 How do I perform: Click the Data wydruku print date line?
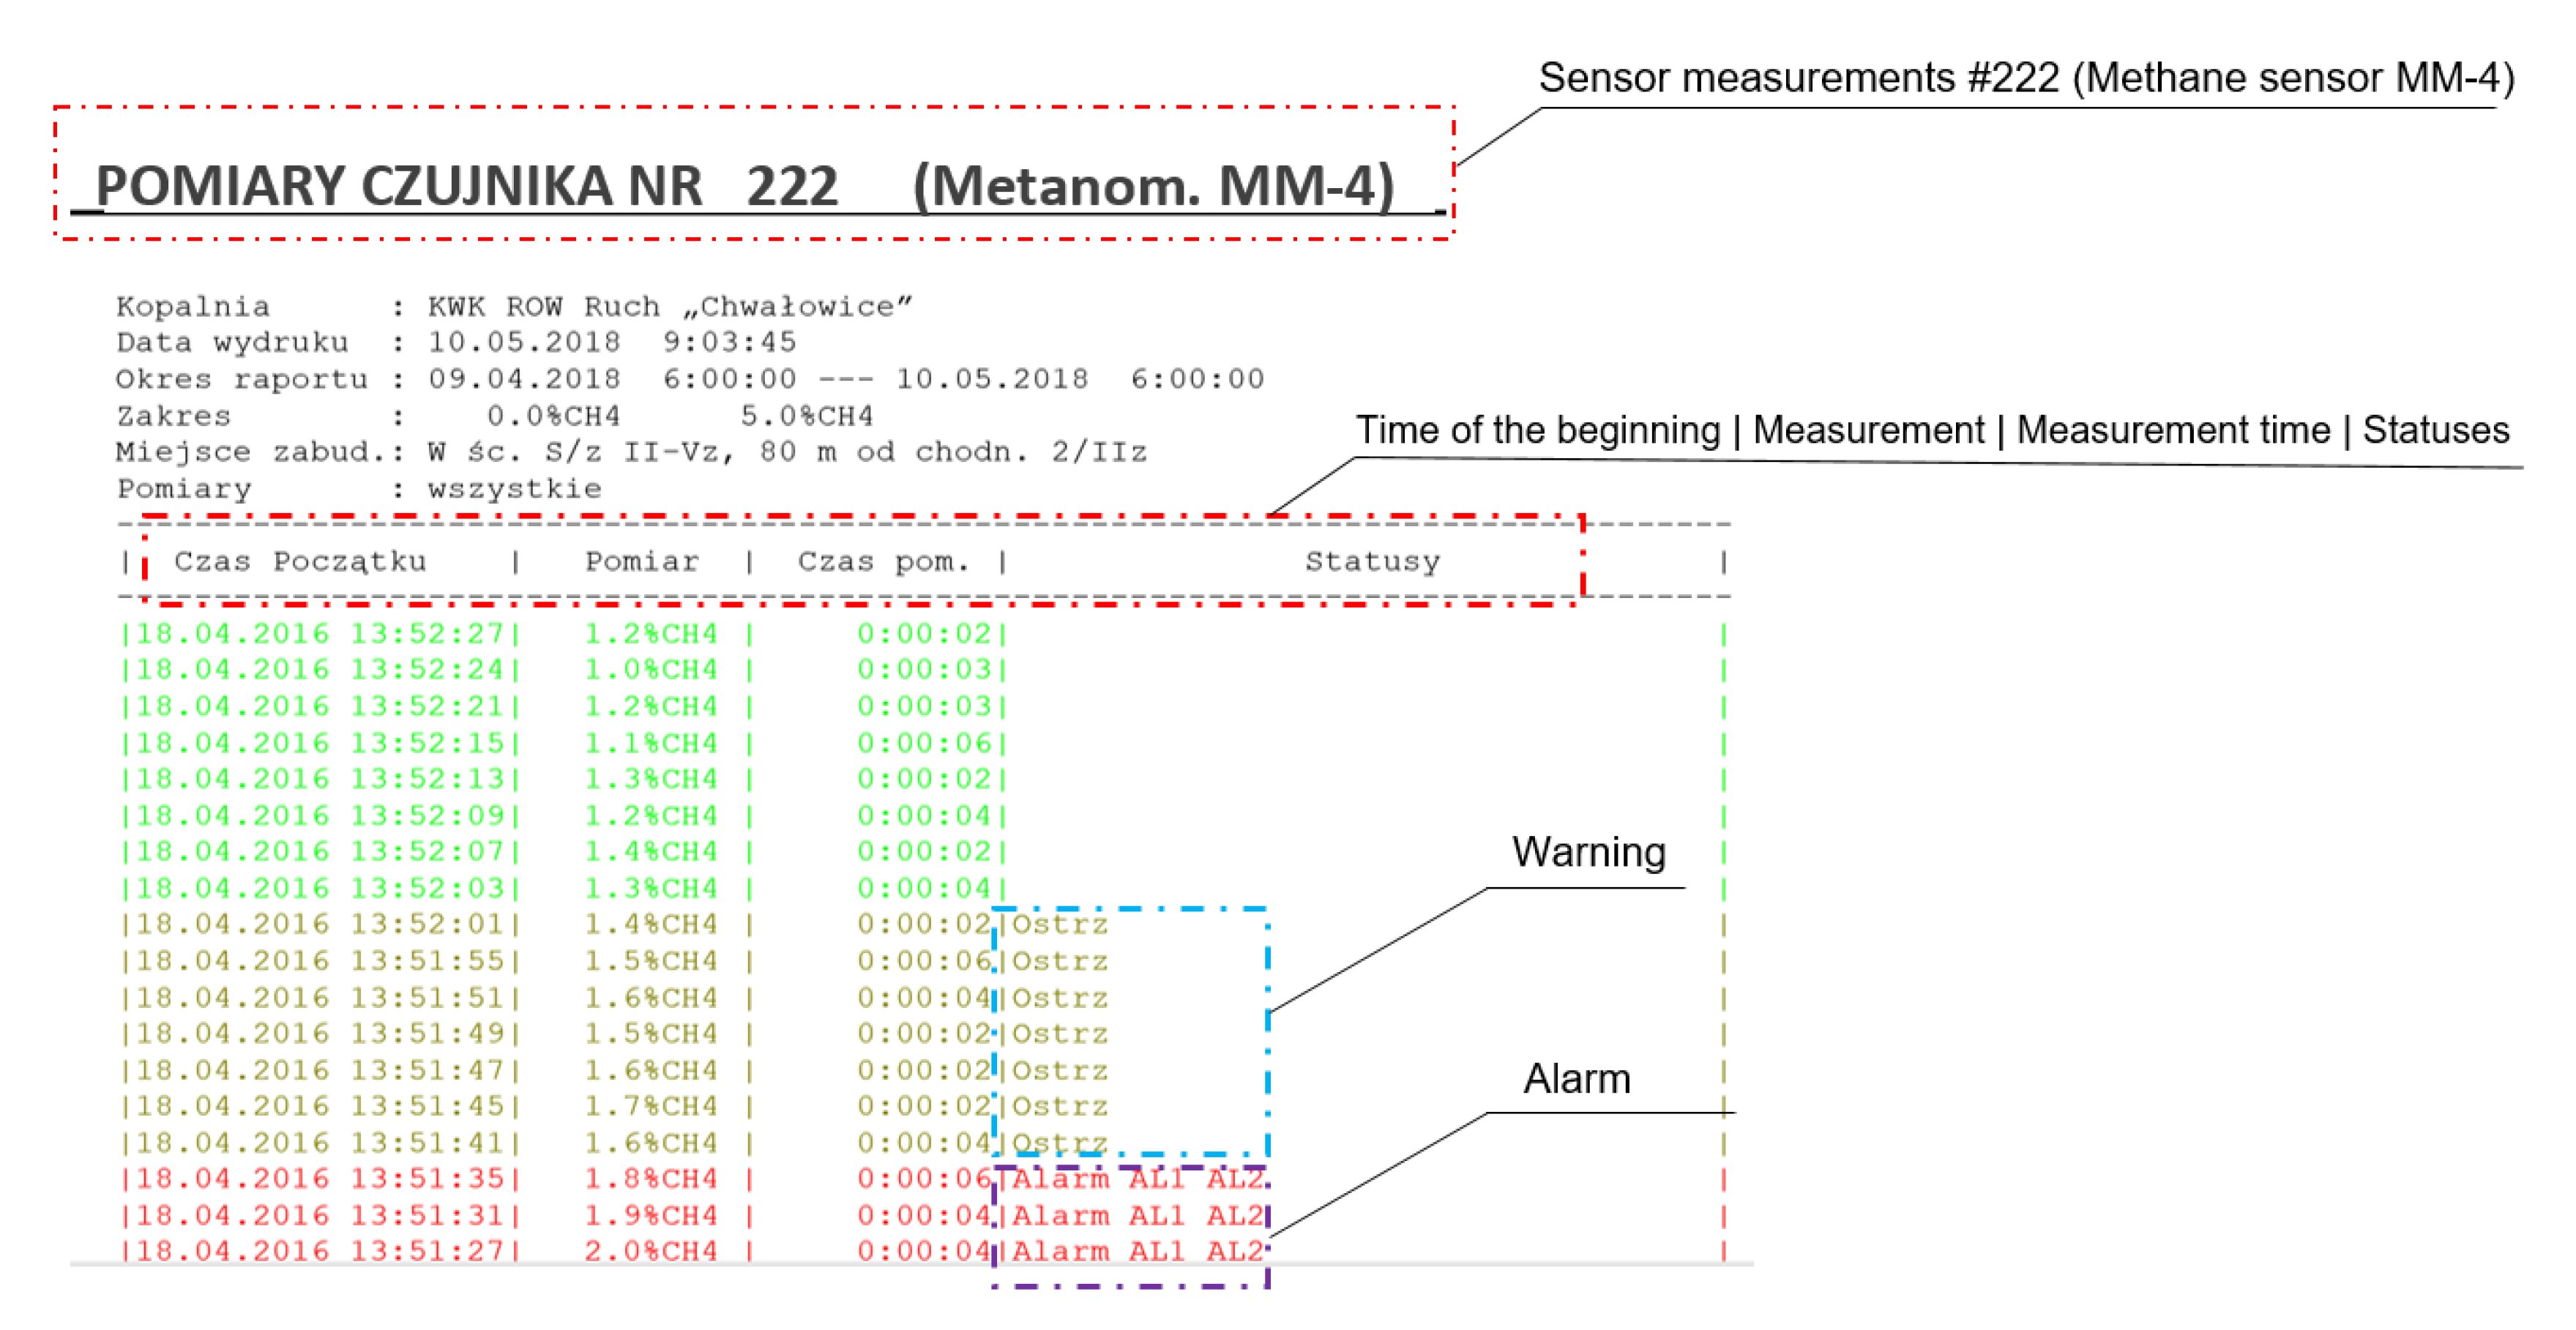(x=456, y=342)
